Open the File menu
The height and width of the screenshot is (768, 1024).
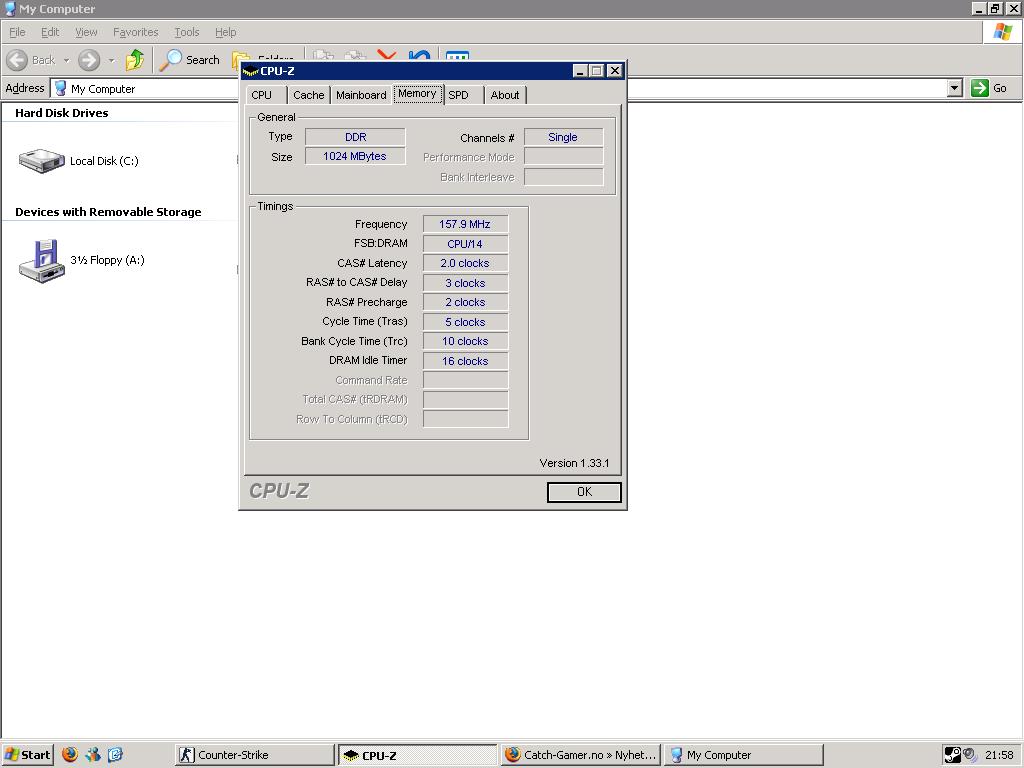tap(17, 32)
